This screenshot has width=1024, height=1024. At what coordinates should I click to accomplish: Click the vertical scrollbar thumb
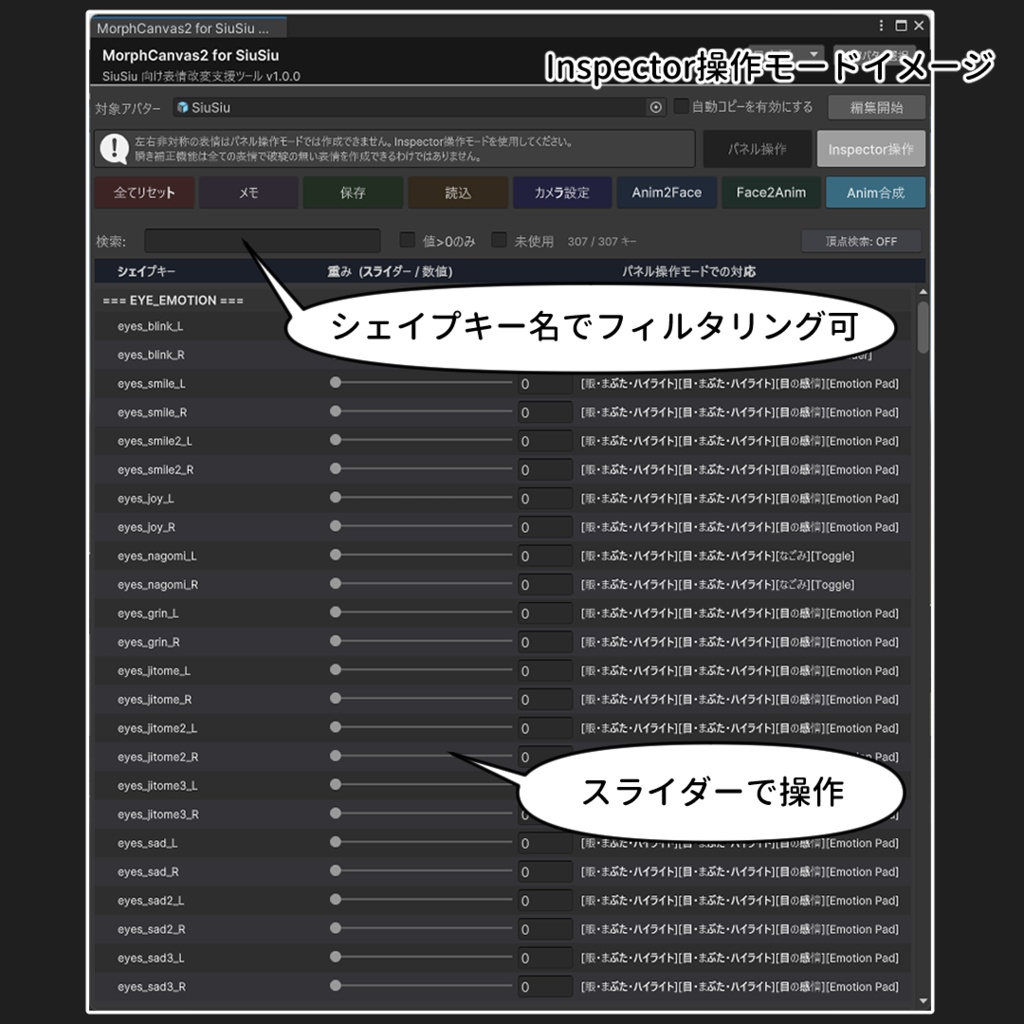(x=923, y=327)
